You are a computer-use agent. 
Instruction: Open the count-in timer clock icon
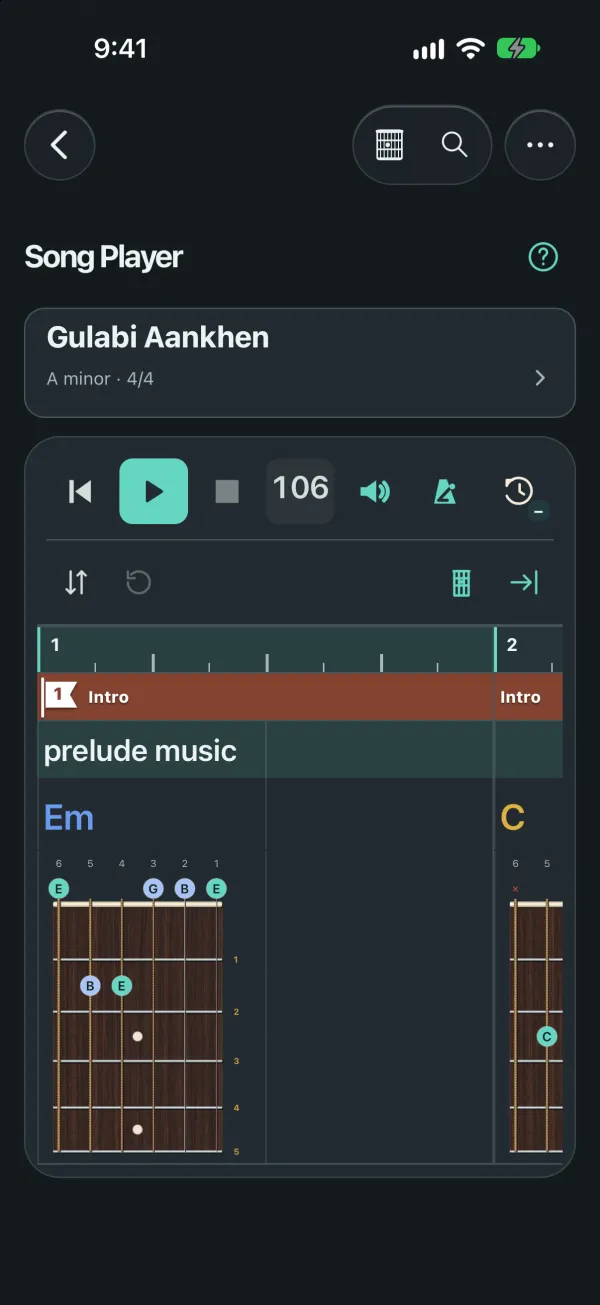(x=520, y=492)
